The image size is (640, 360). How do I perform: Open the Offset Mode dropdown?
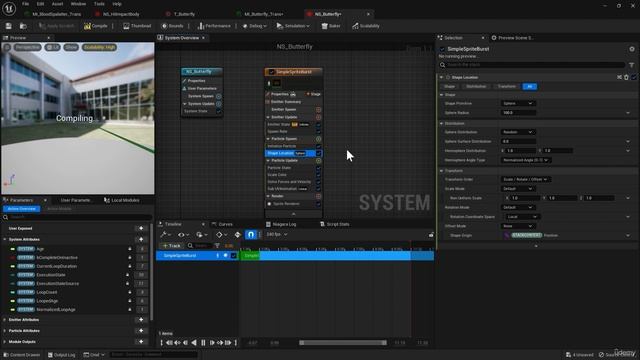tap(518, 226)
